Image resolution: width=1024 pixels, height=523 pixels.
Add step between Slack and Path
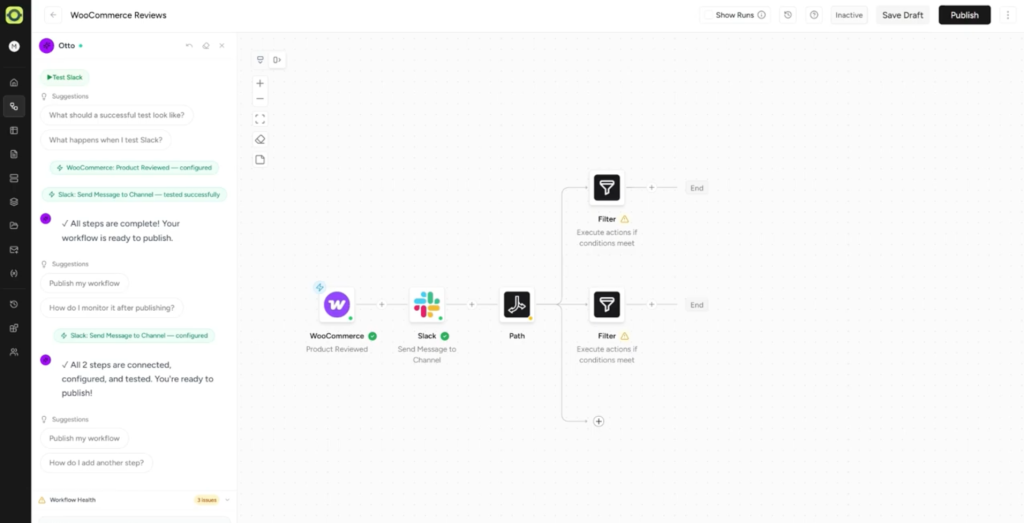[472, 304]
